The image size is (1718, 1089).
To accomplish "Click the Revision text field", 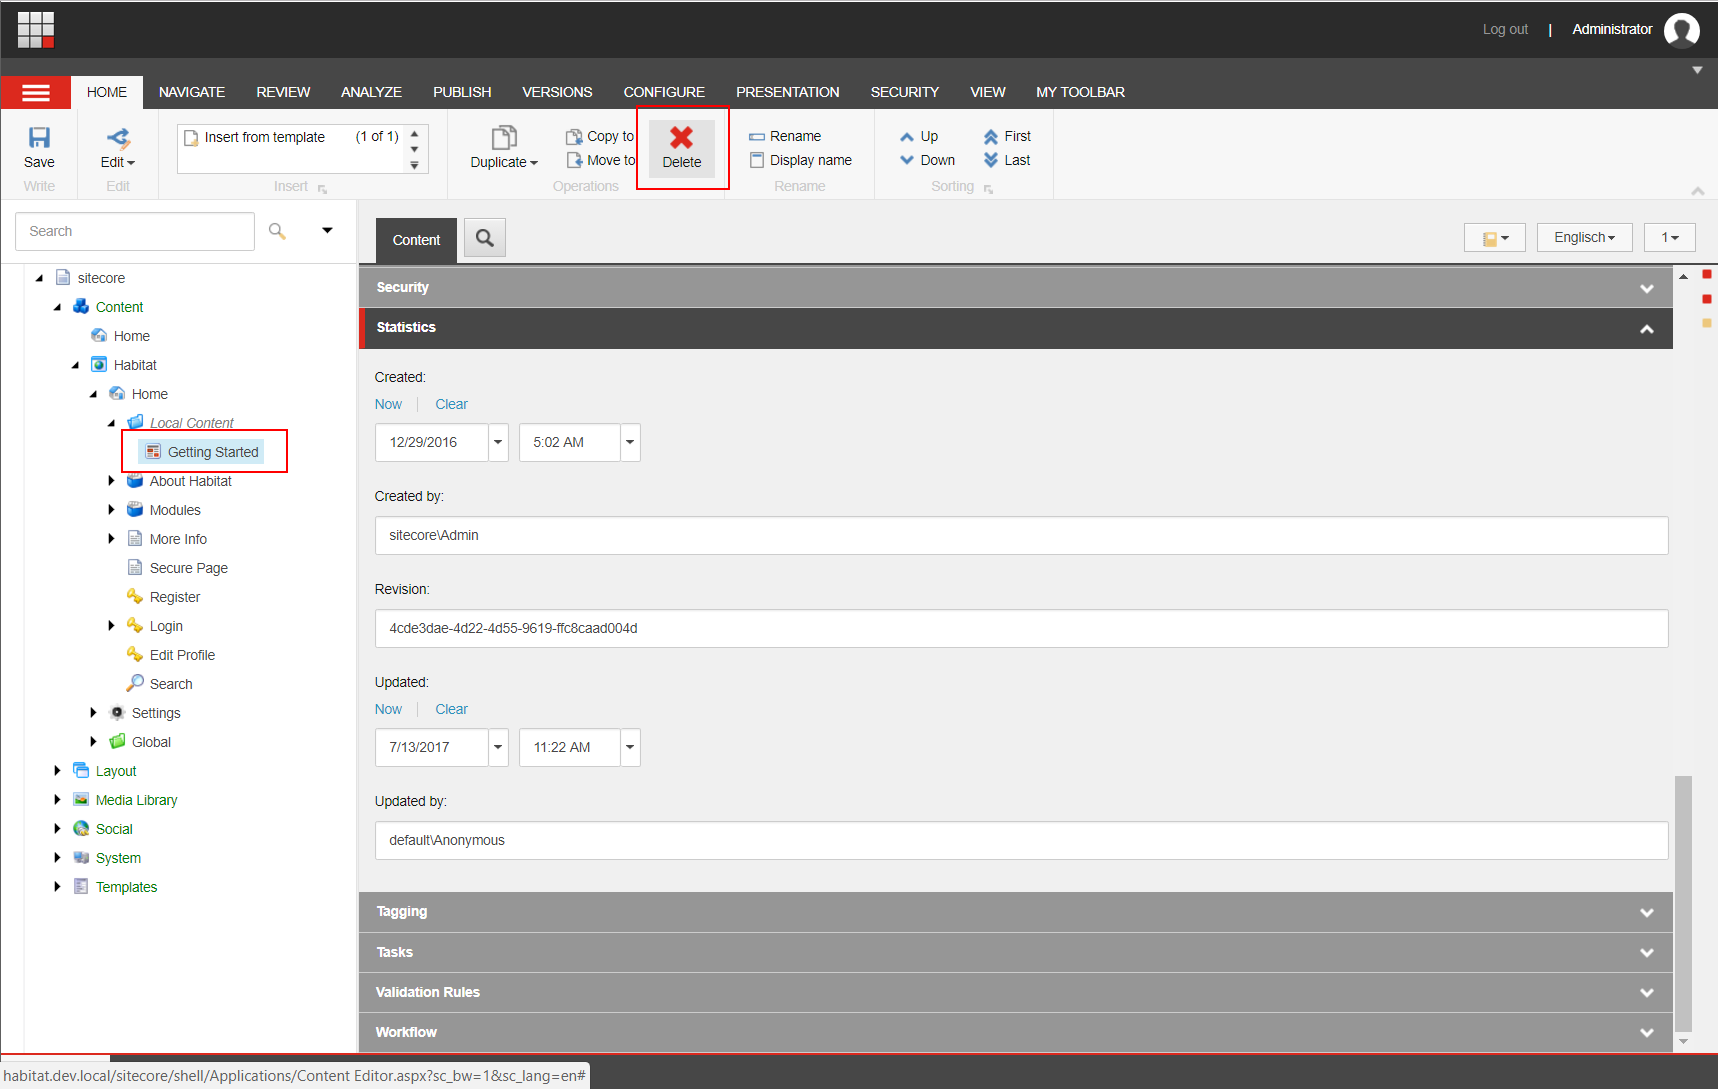I will tap(1021, 628).
